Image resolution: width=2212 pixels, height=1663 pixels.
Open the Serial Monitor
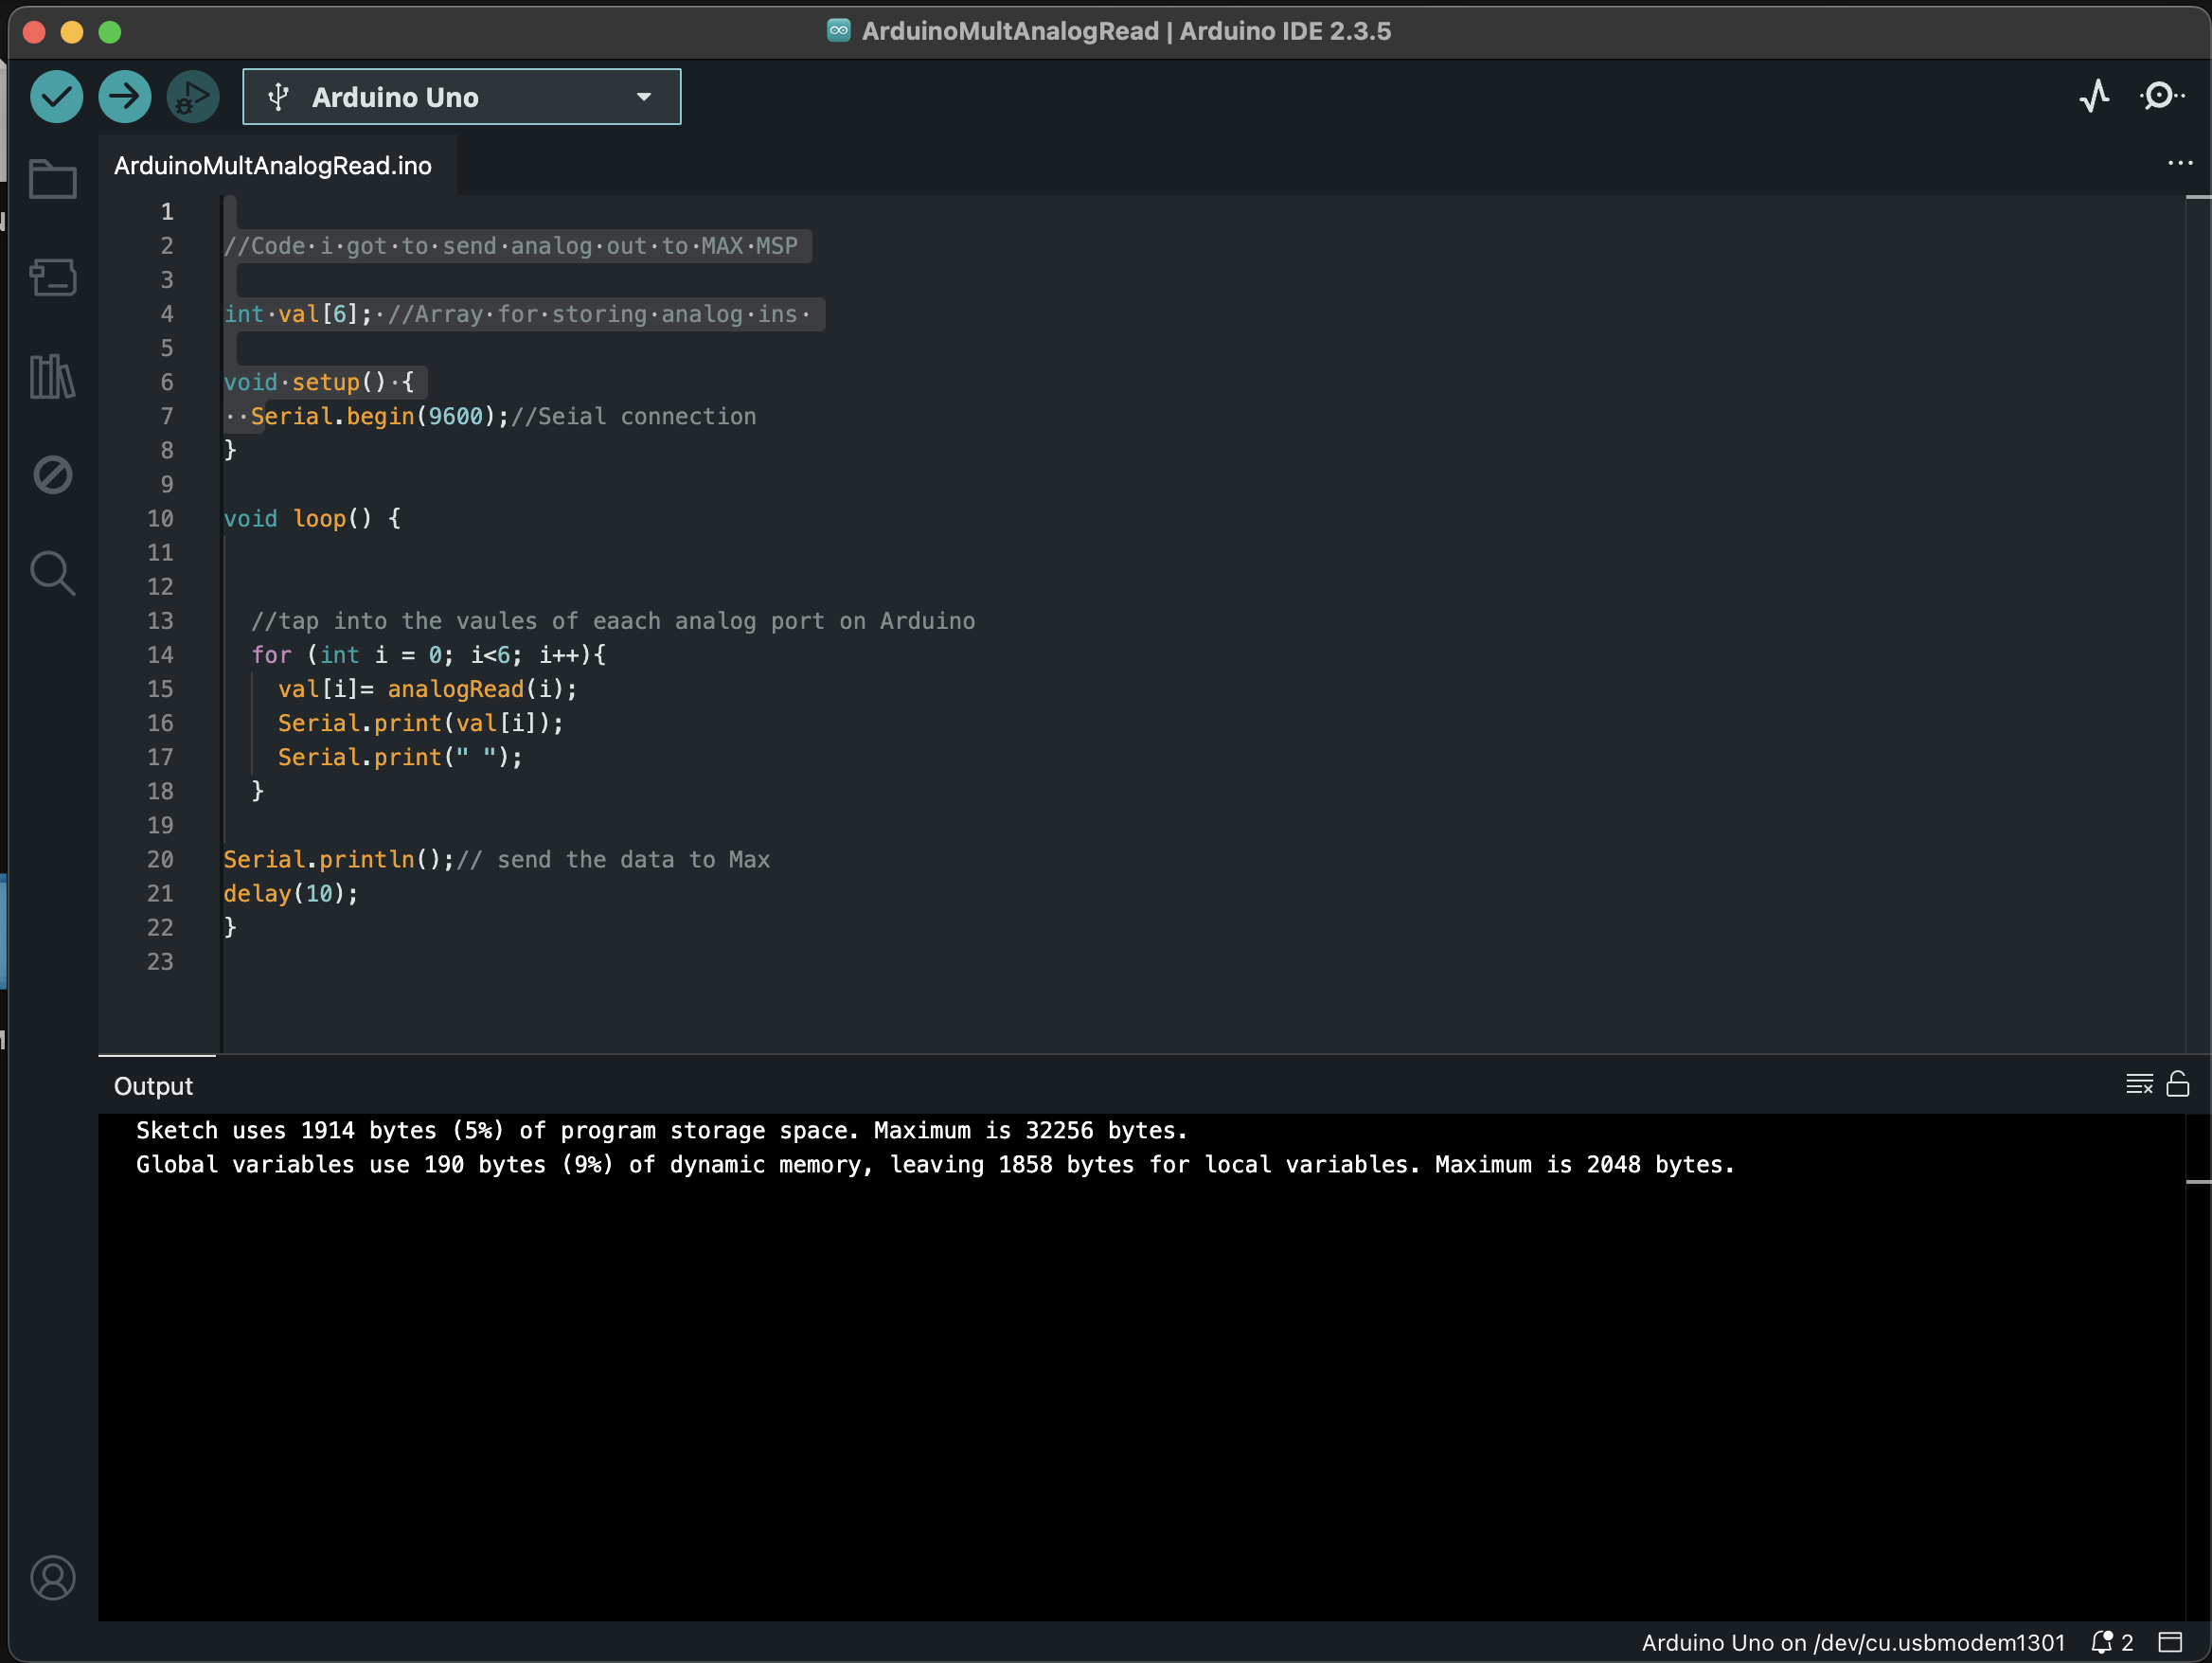tap(2161, 96)
